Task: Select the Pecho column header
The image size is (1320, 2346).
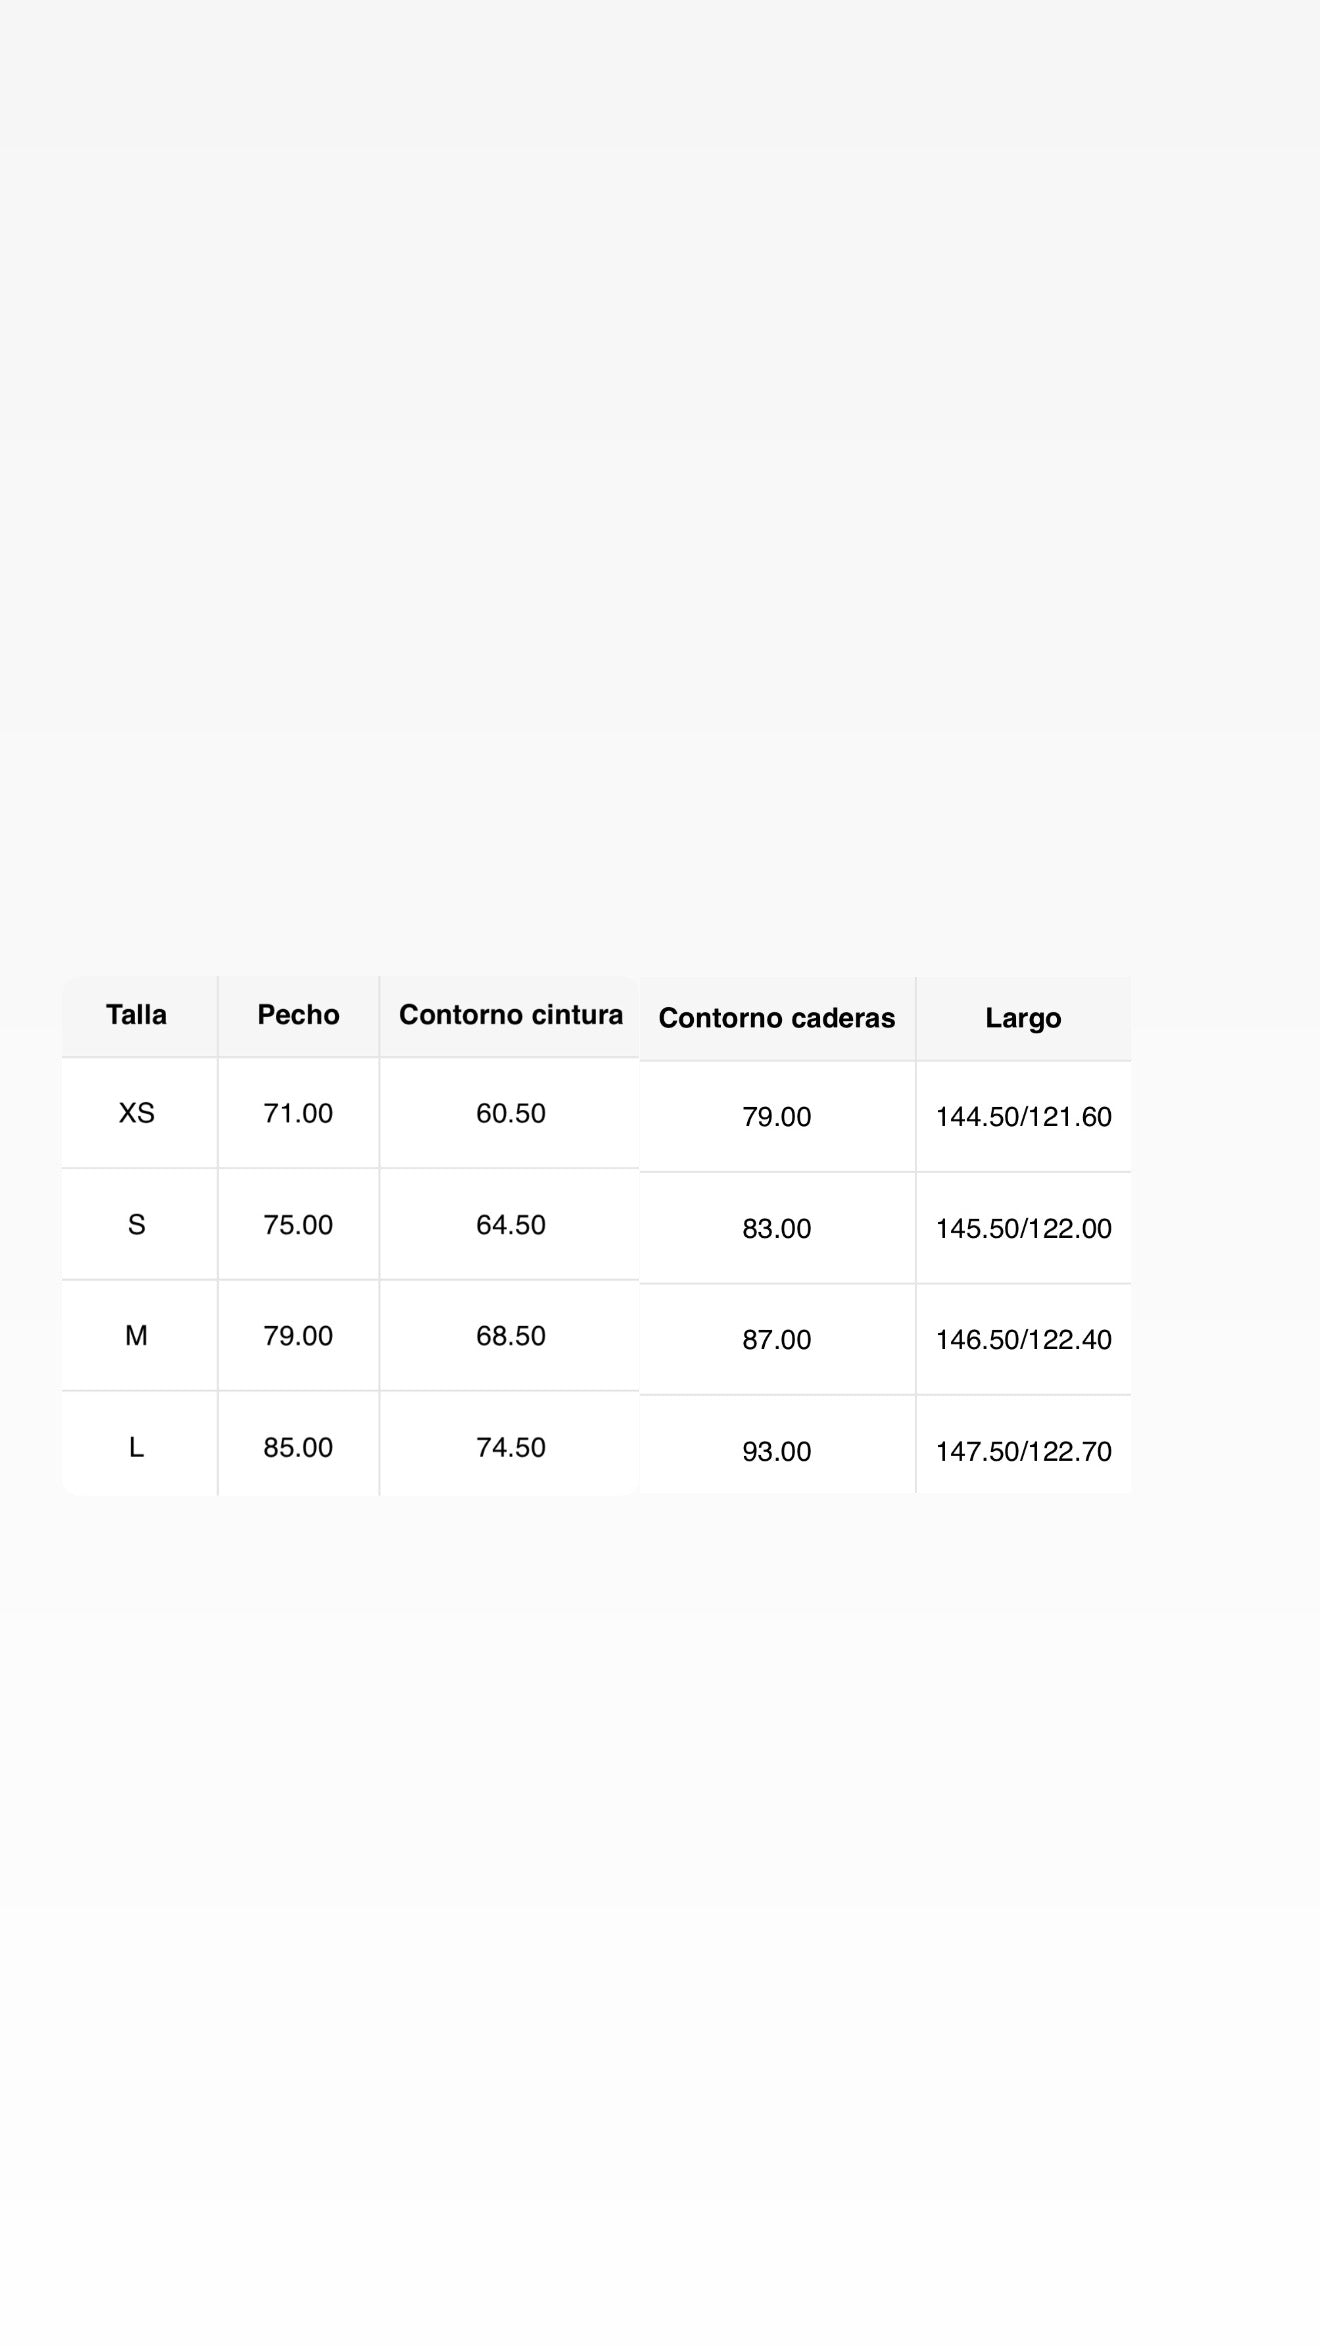Action: [298, 1015]
